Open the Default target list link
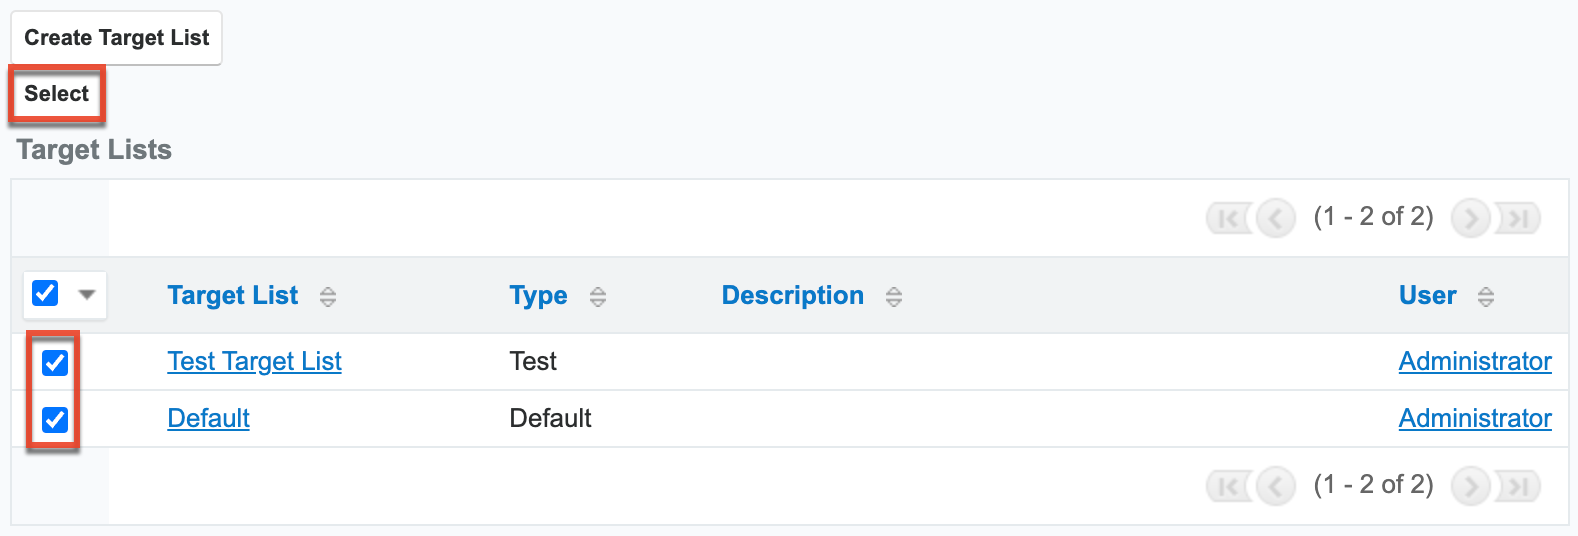Image resolution: width=1578 pixels, height=536 pixels. click(208, 419)
